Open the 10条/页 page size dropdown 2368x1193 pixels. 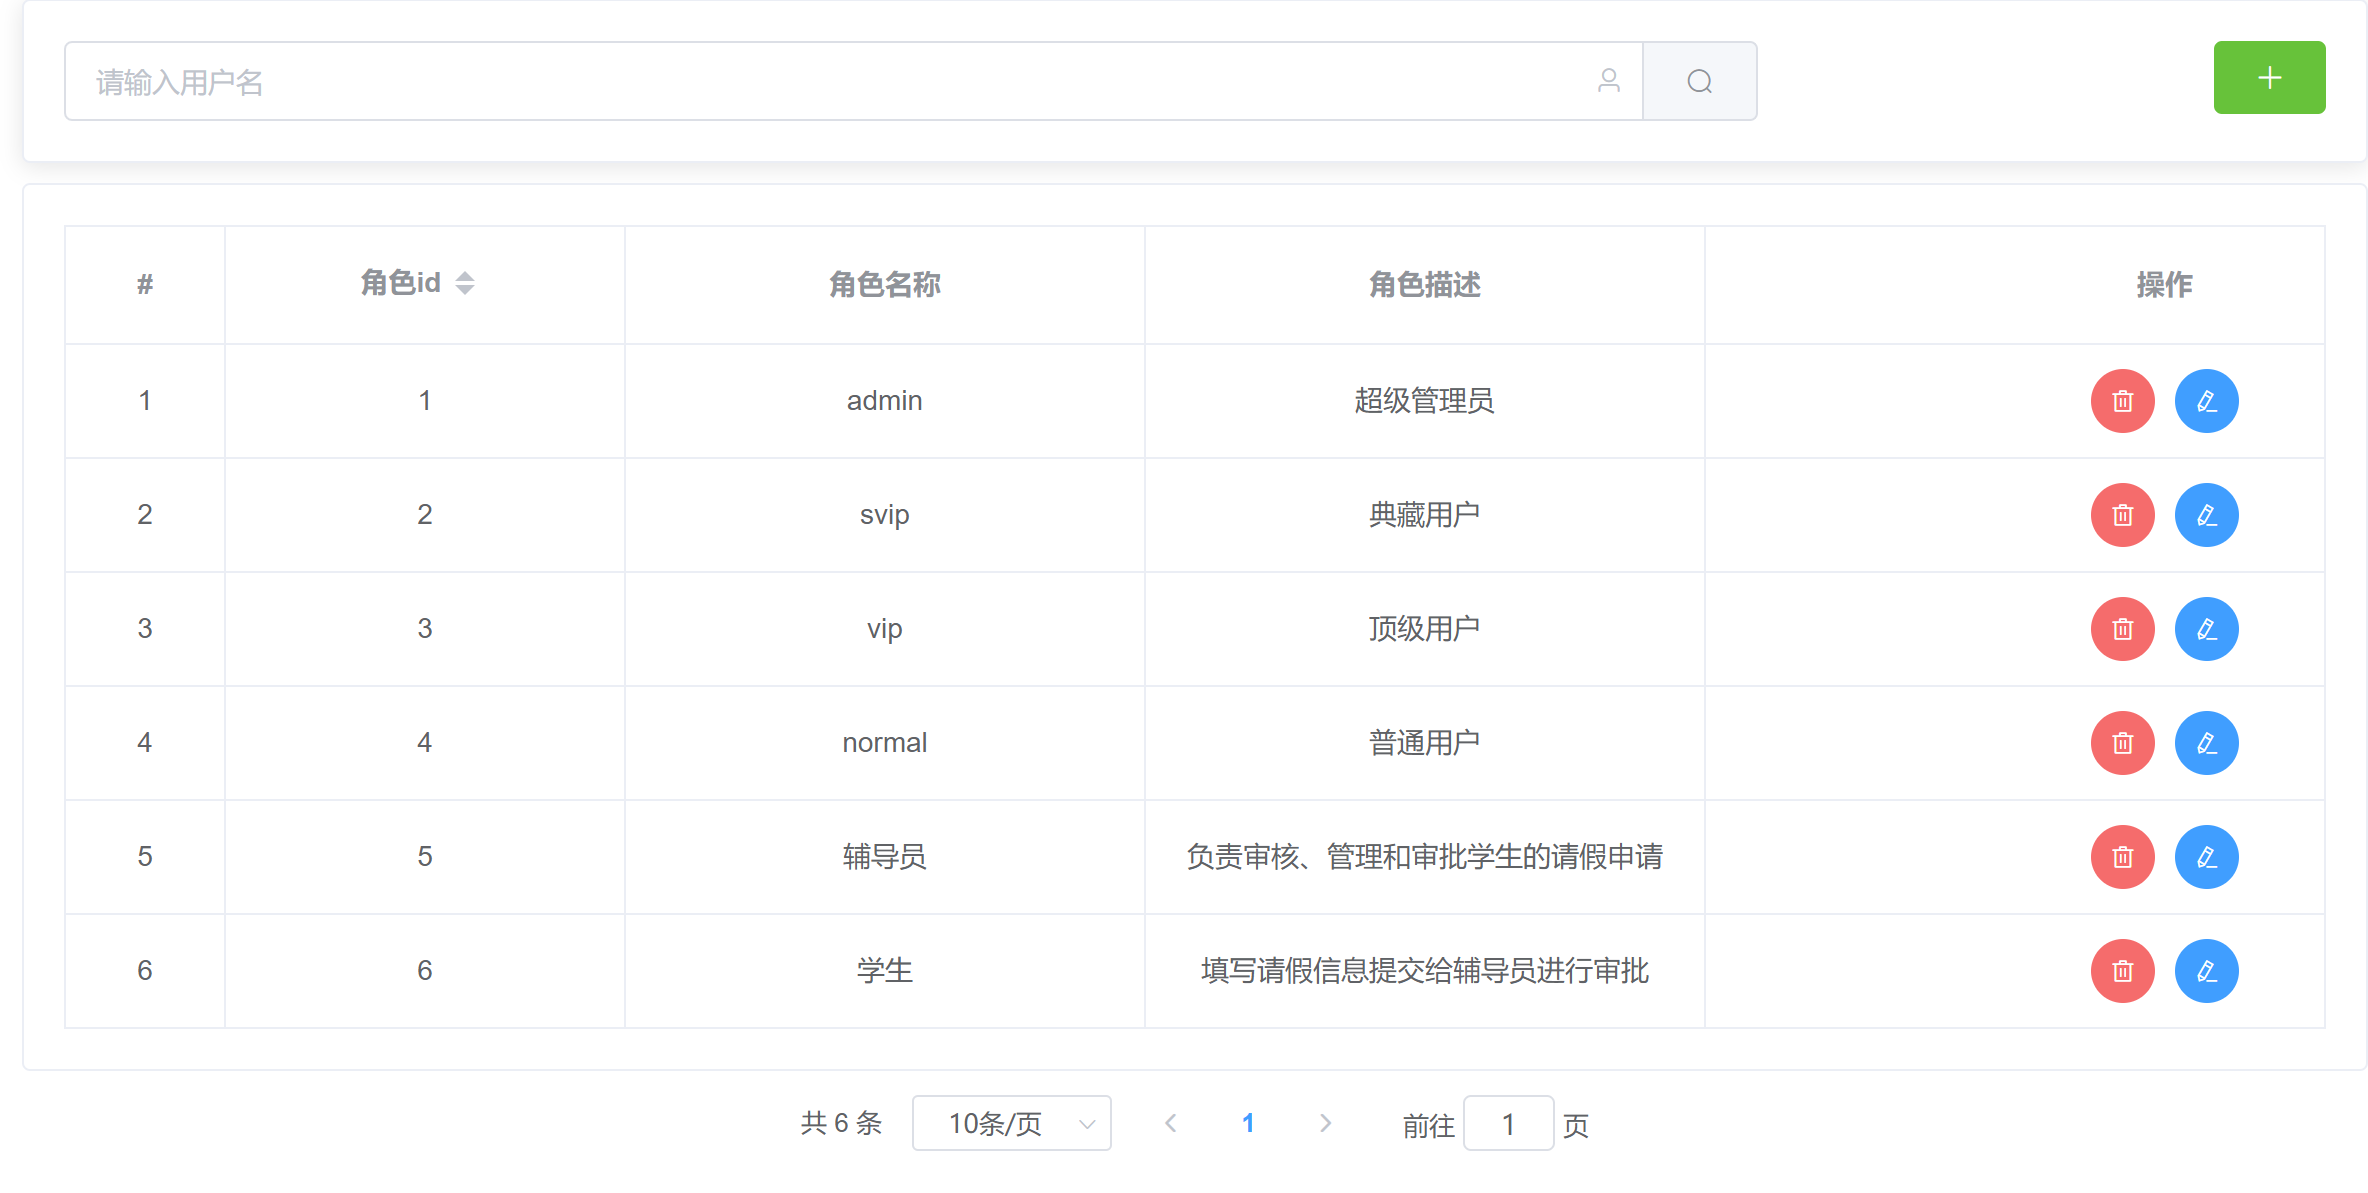1011,1123
